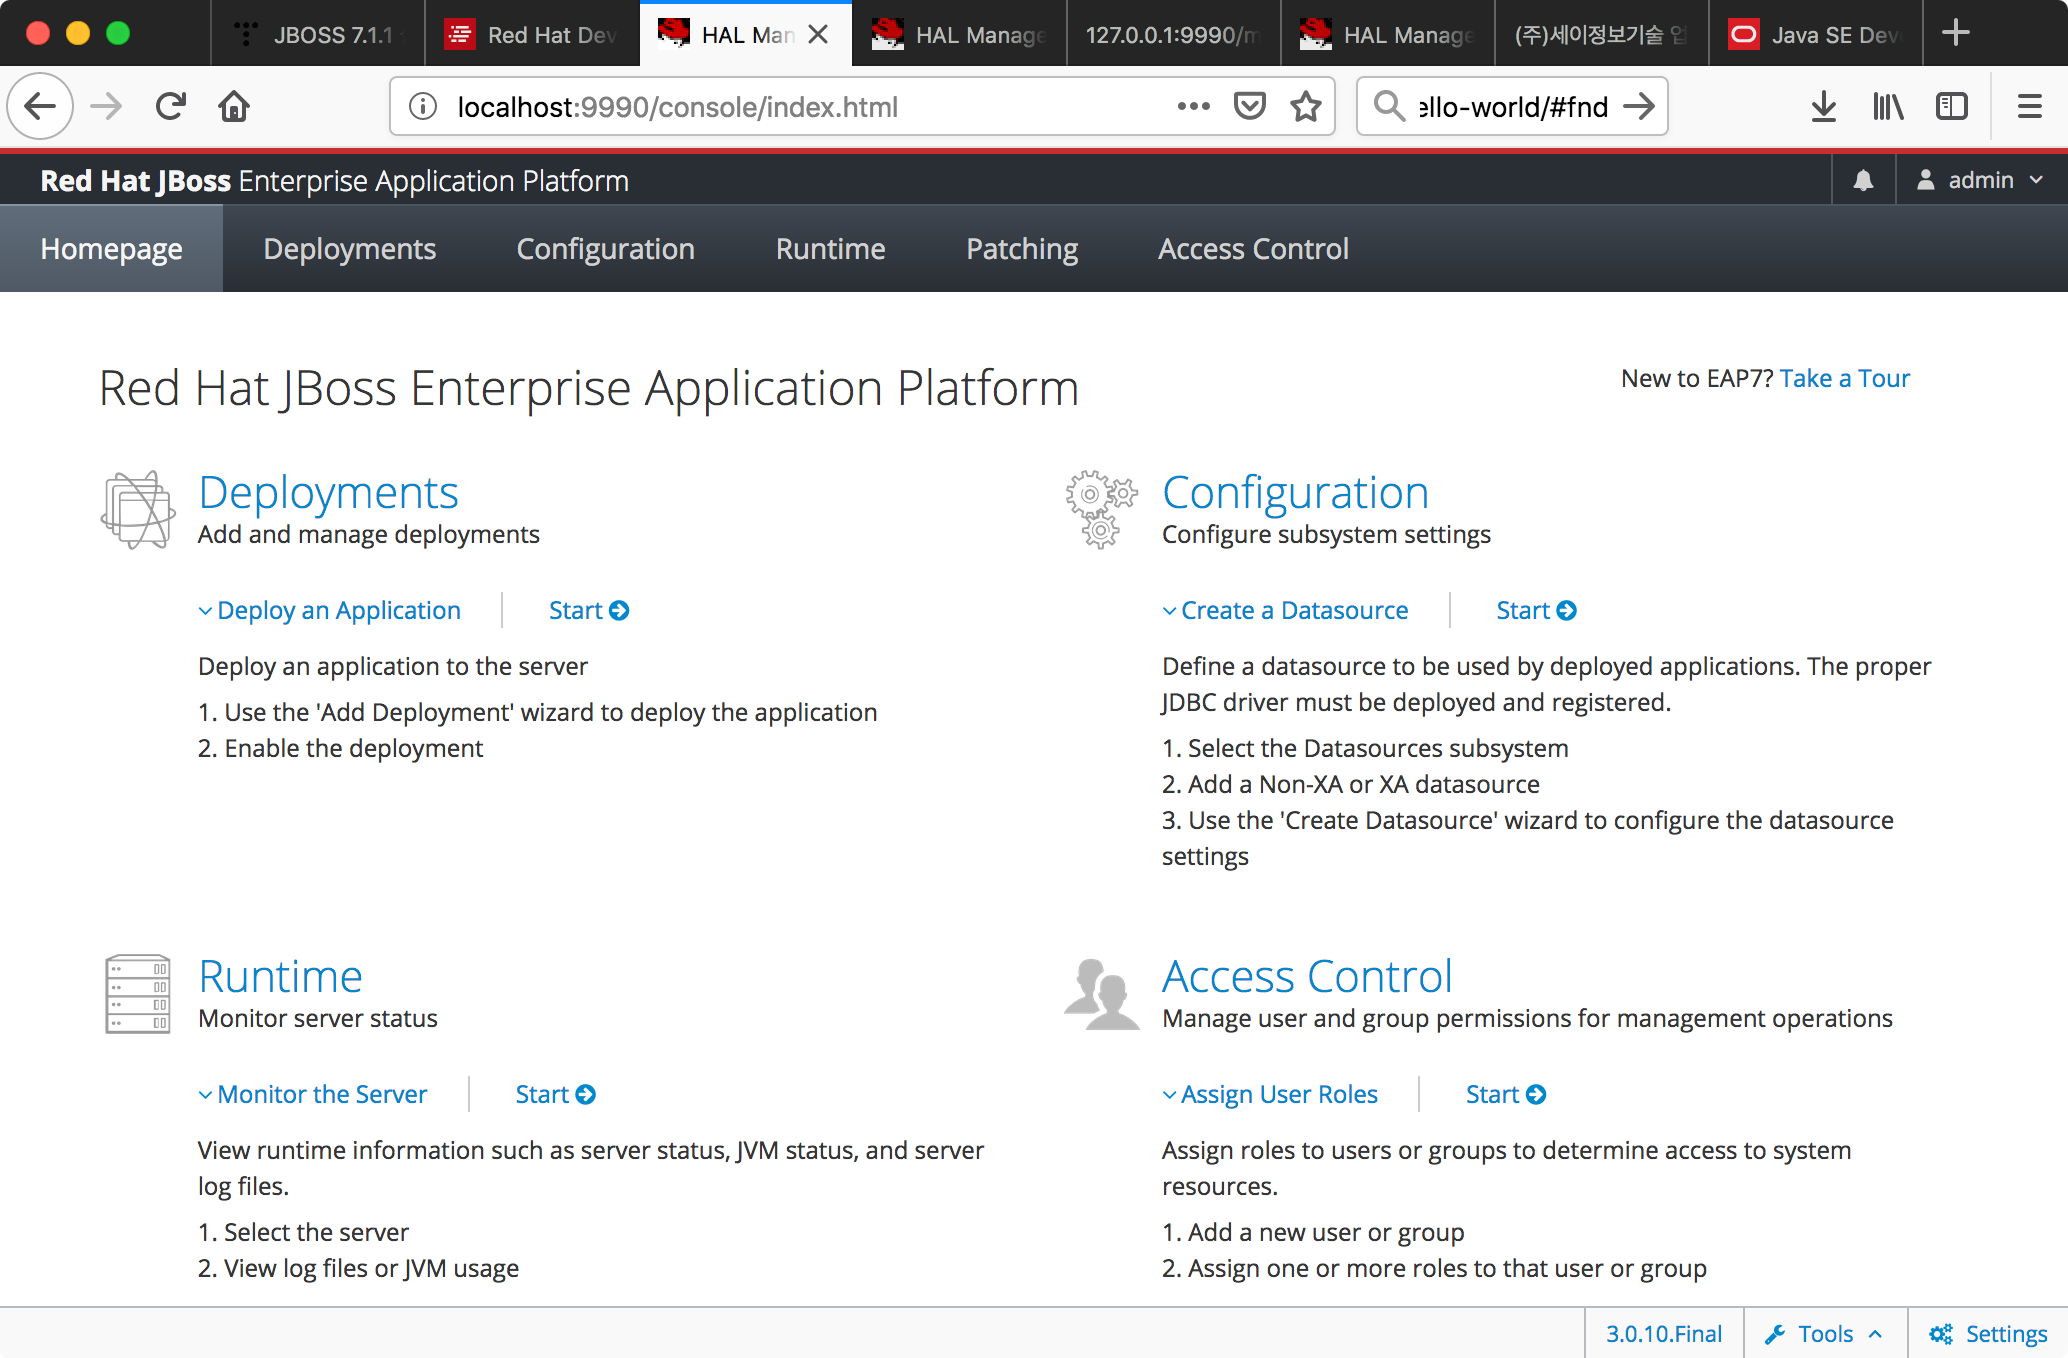Click the Configuration gears icon

click(1100, 509)
